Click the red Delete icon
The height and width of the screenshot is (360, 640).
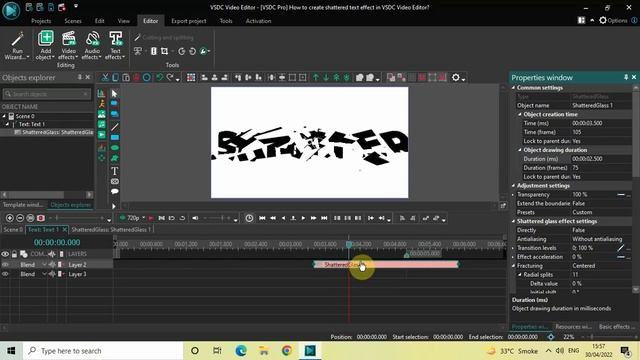click(x=136, y=78)
